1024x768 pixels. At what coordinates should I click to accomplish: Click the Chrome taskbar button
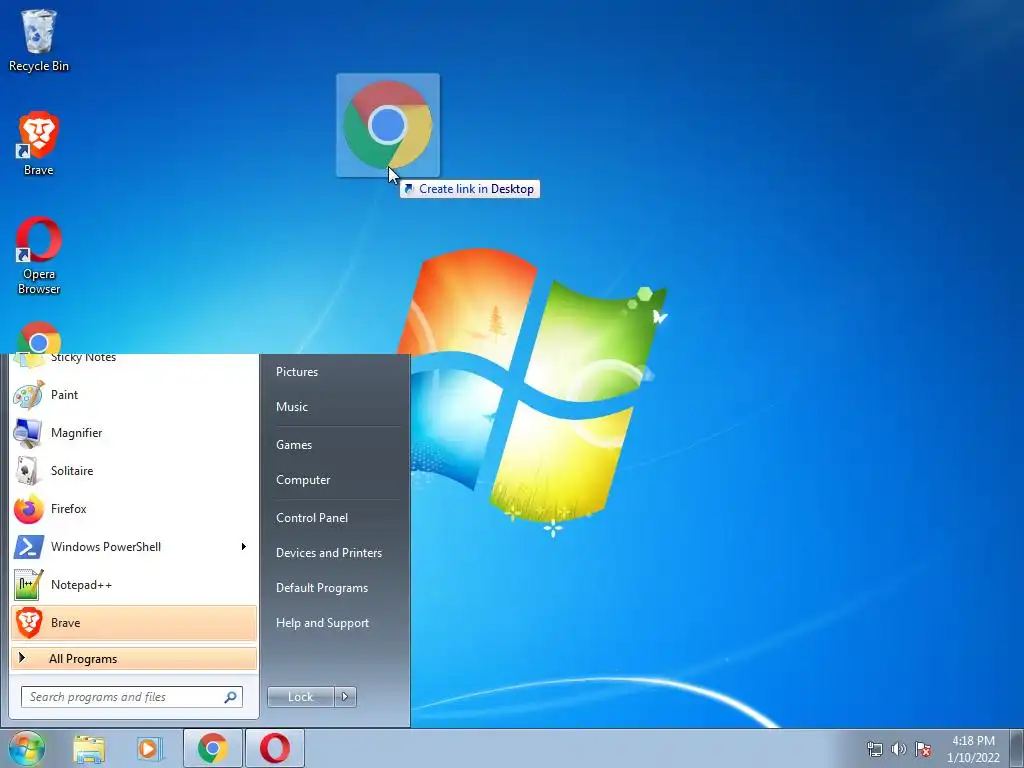click(213, 748)
